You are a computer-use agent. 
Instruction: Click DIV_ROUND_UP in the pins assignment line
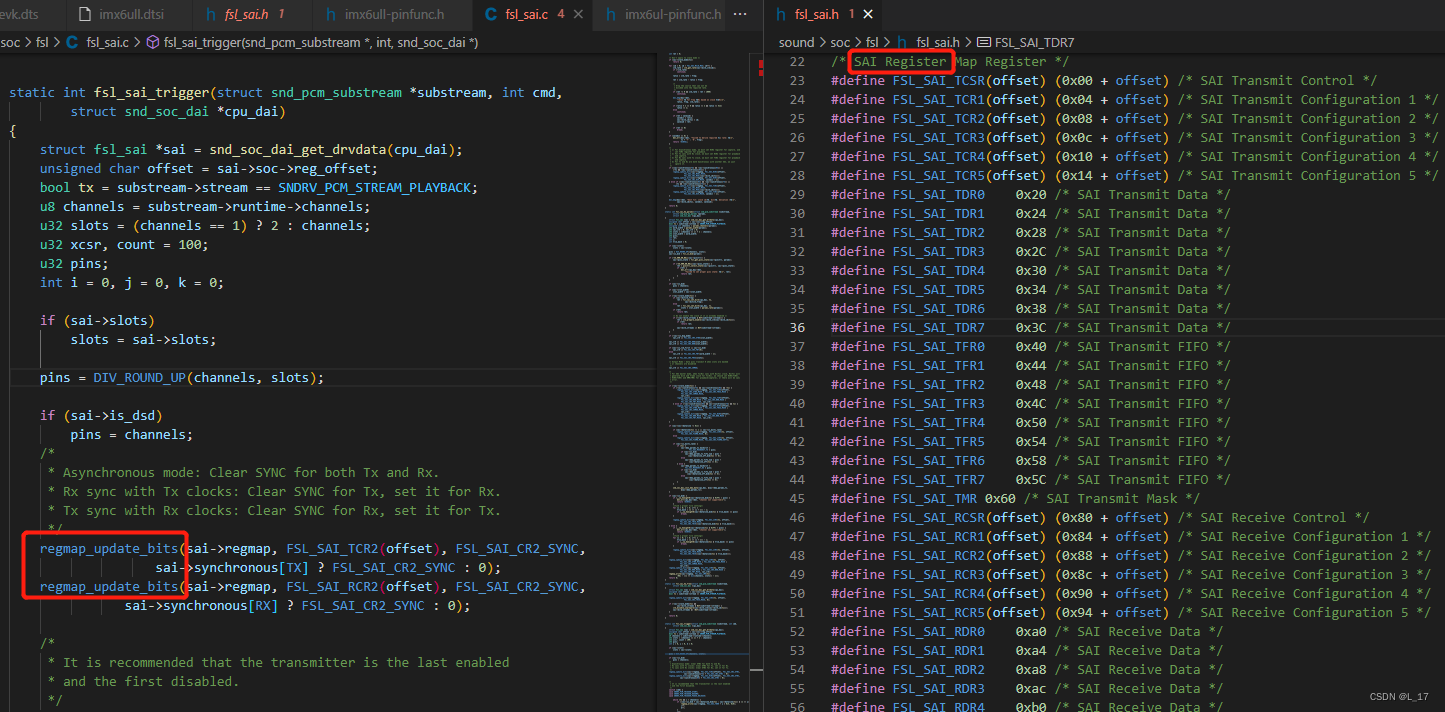click(139, 378)
